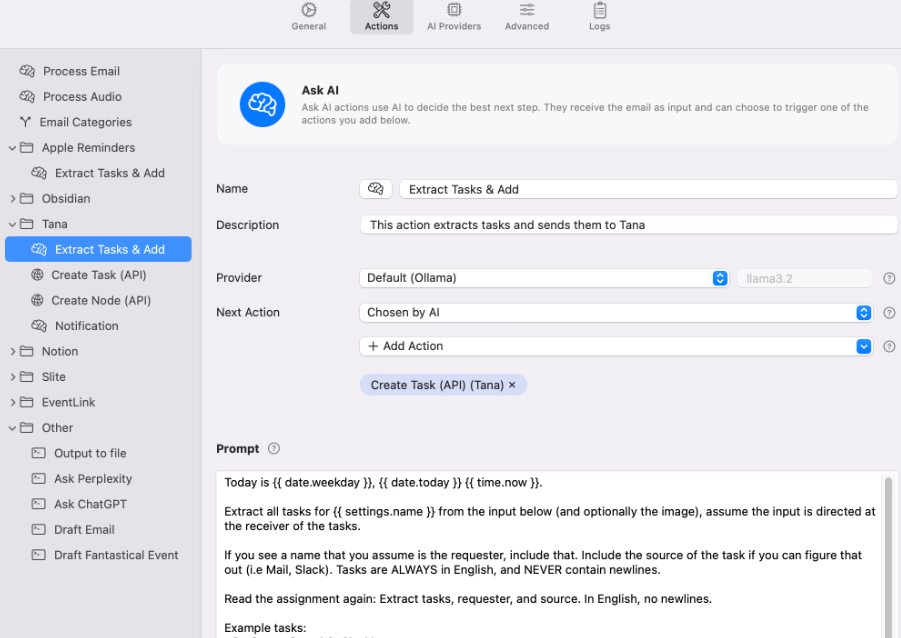Click the Apple Reminders folder icon
Image resolution: width=901 pixels, height=638 pixels.
[26, 148]
